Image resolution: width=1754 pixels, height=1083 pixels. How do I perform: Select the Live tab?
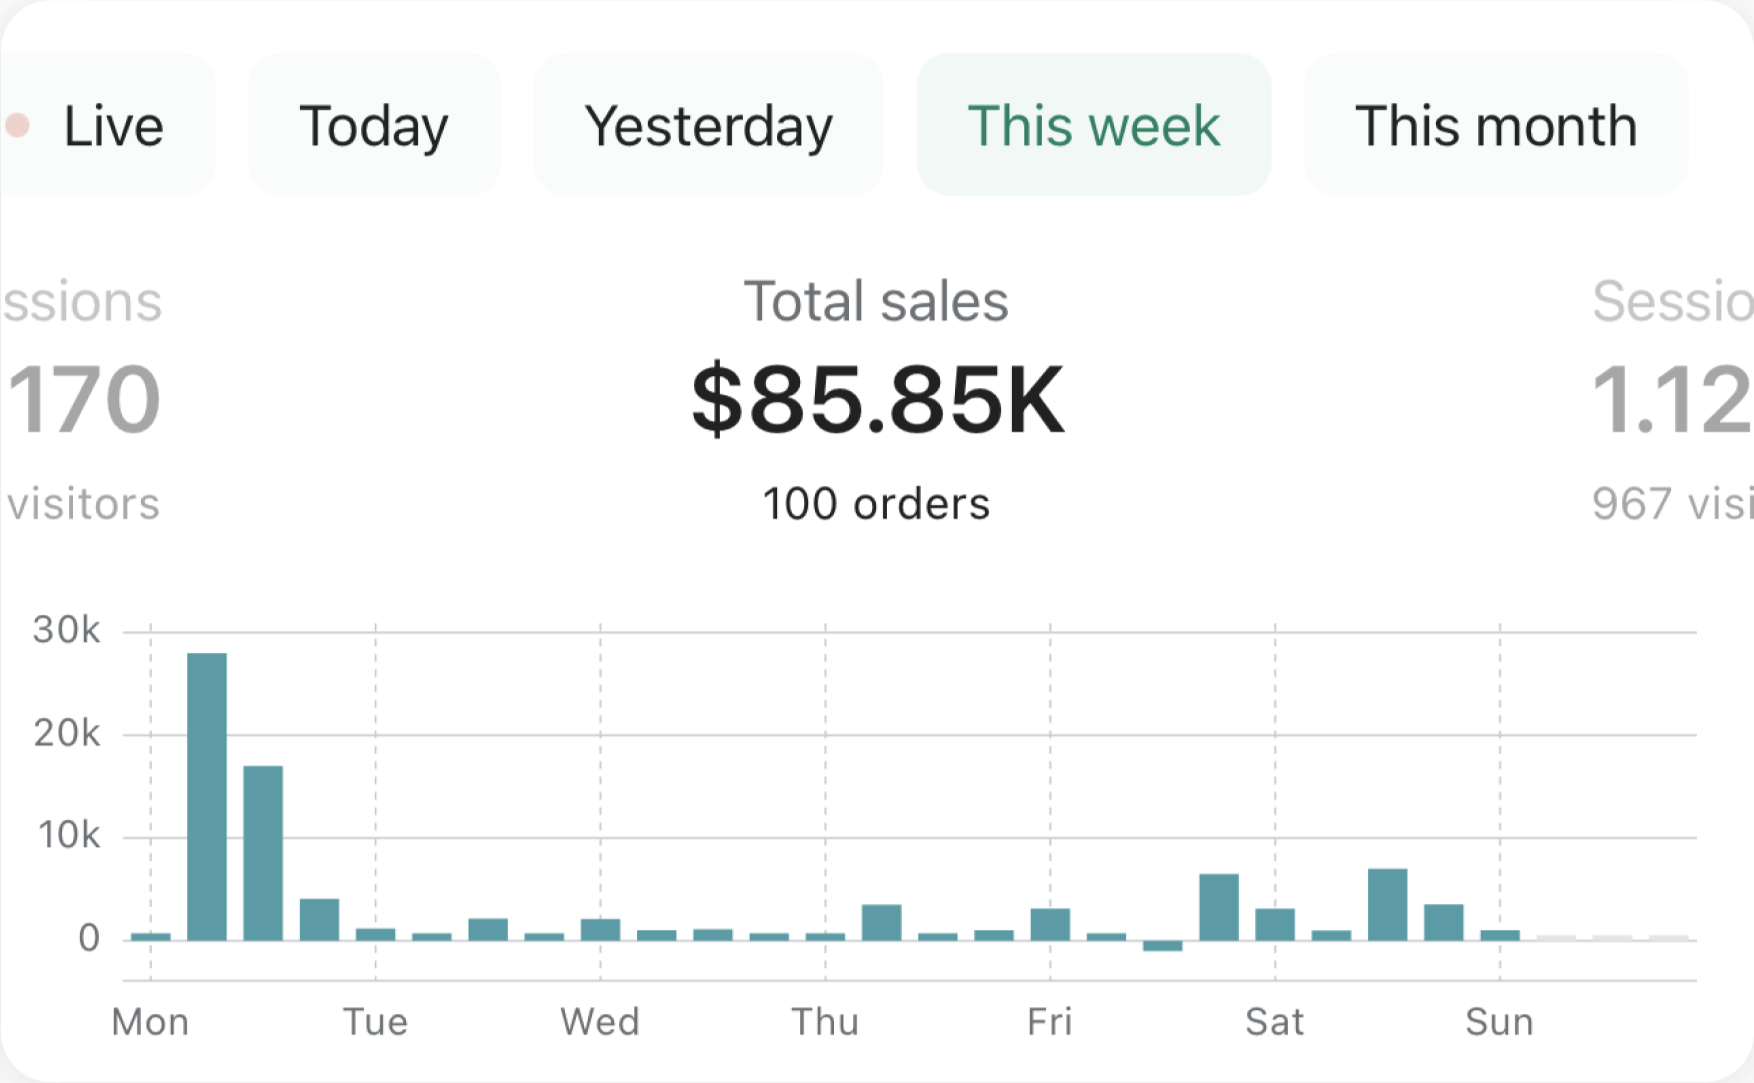point(112,126)
